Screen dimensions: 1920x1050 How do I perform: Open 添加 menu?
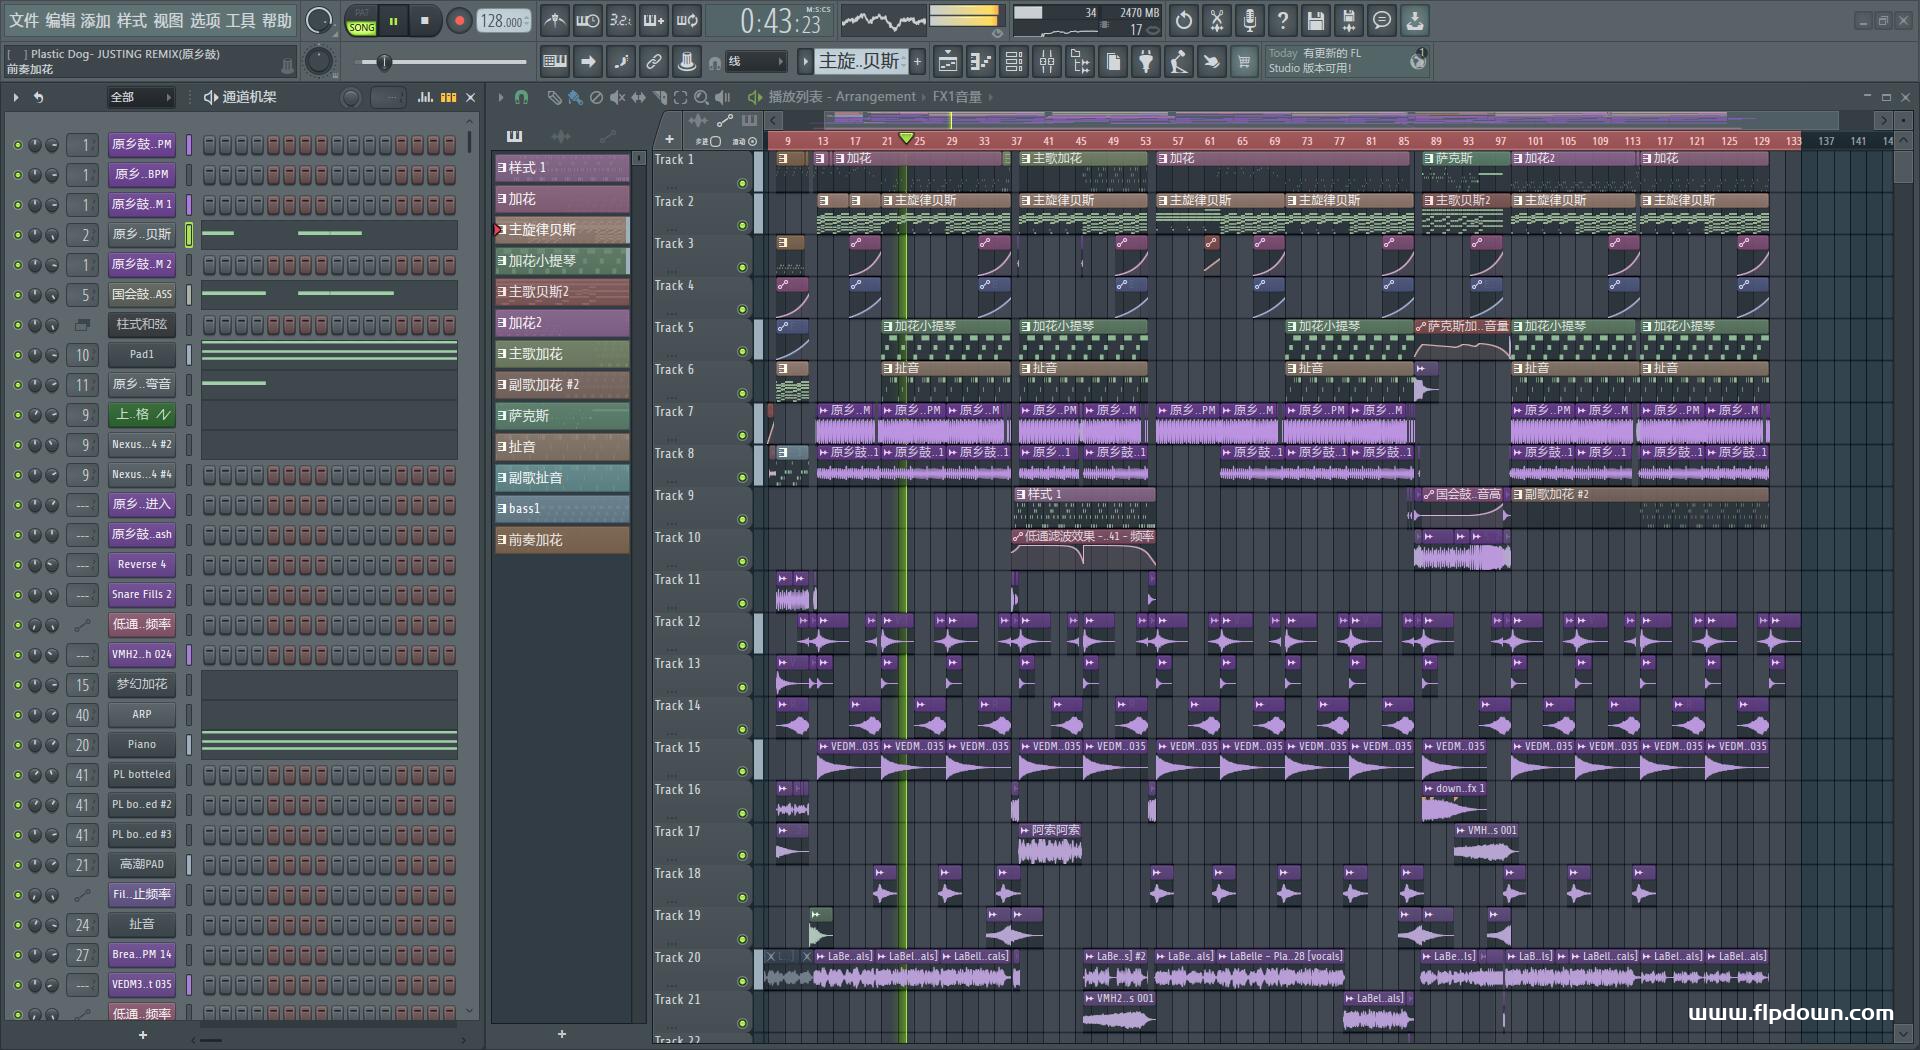pos(96,20)
